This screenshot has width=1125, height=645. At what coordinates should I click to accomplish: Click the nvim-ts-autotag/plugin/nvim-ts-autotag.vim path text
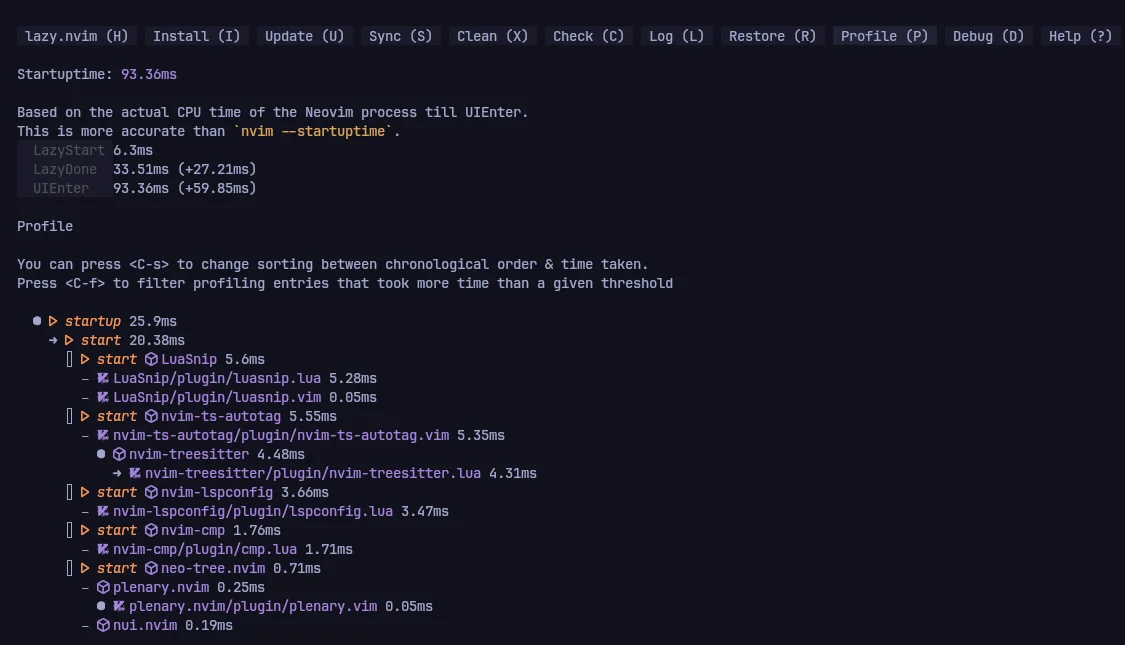pos(281,435)
